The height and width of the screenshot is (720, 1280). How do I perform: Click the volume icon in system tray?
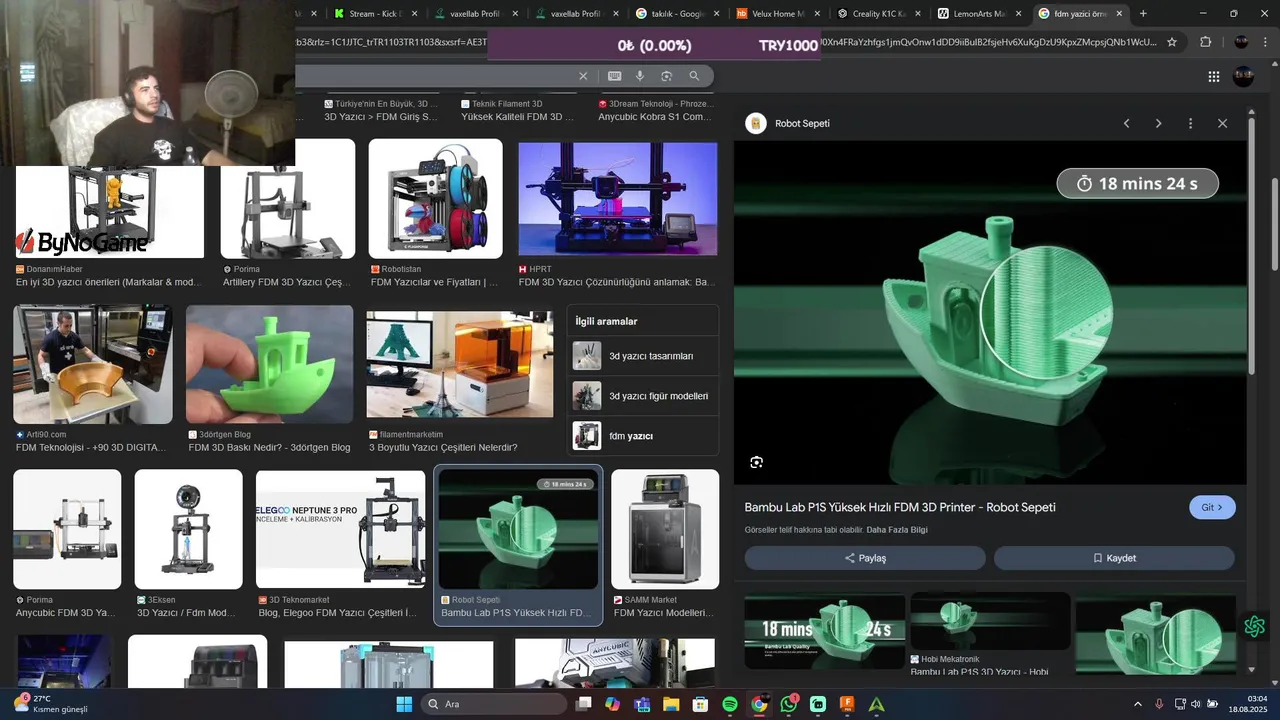pos(1196,704)
